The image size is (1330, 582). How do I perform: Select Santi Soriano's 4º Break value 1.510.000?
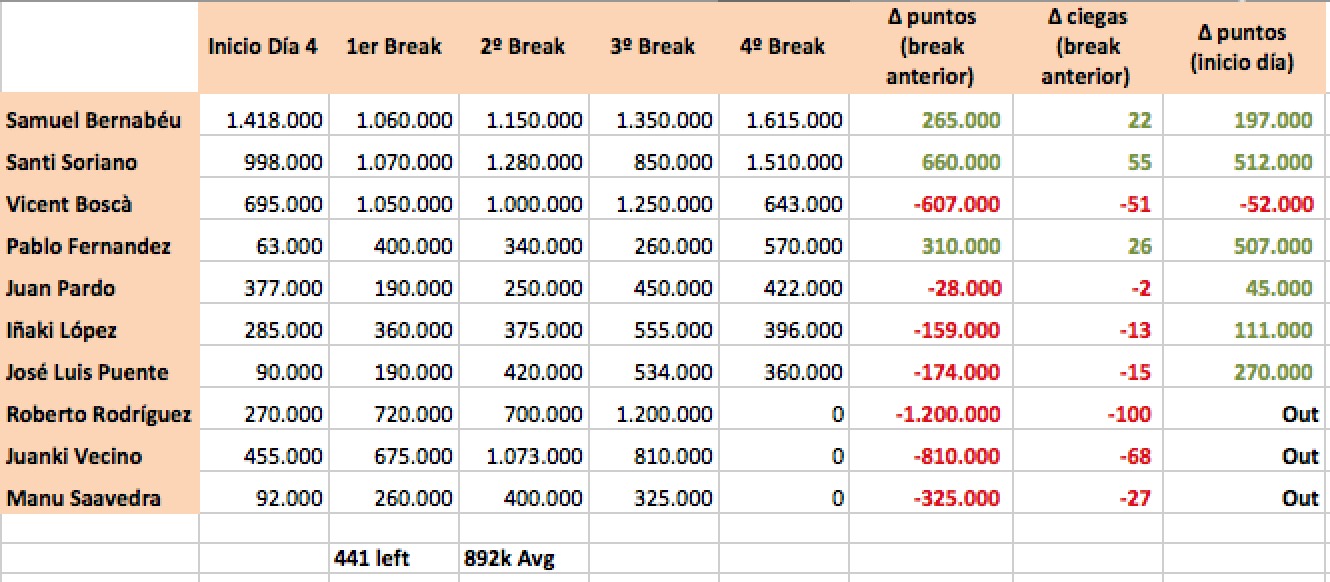783,162
